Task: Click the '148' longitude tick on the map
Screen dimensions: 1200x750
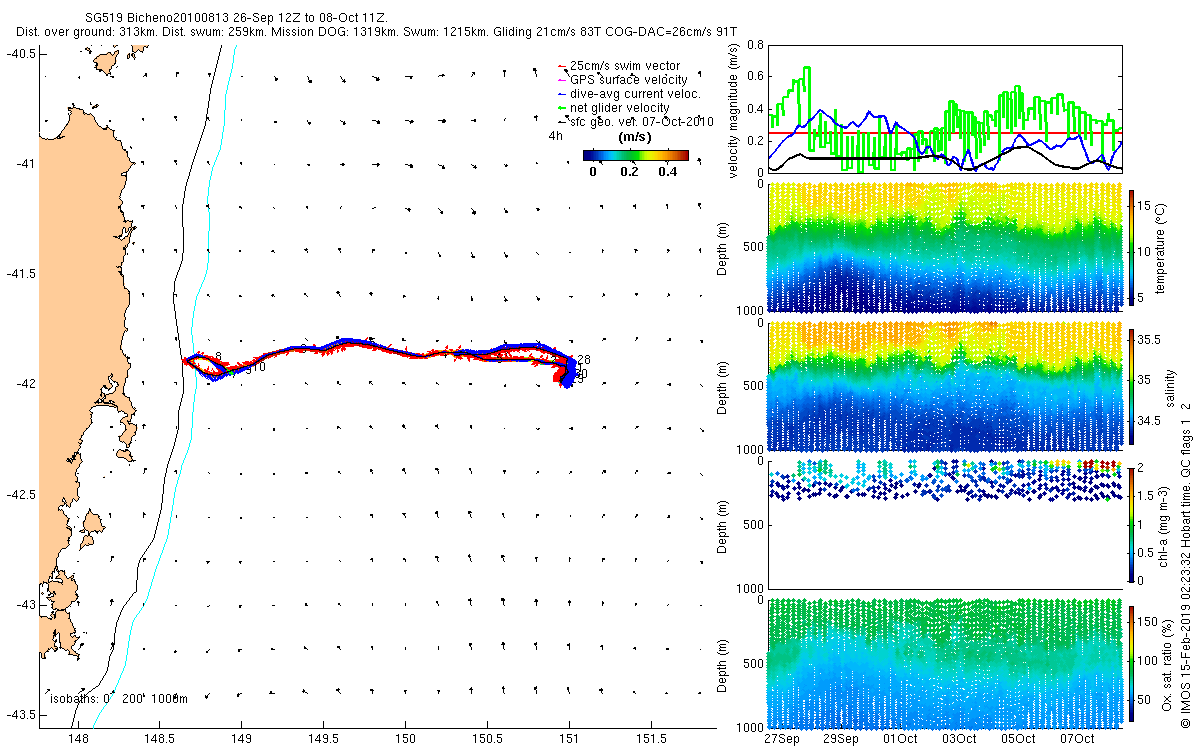Action: [x=77, y=738]
